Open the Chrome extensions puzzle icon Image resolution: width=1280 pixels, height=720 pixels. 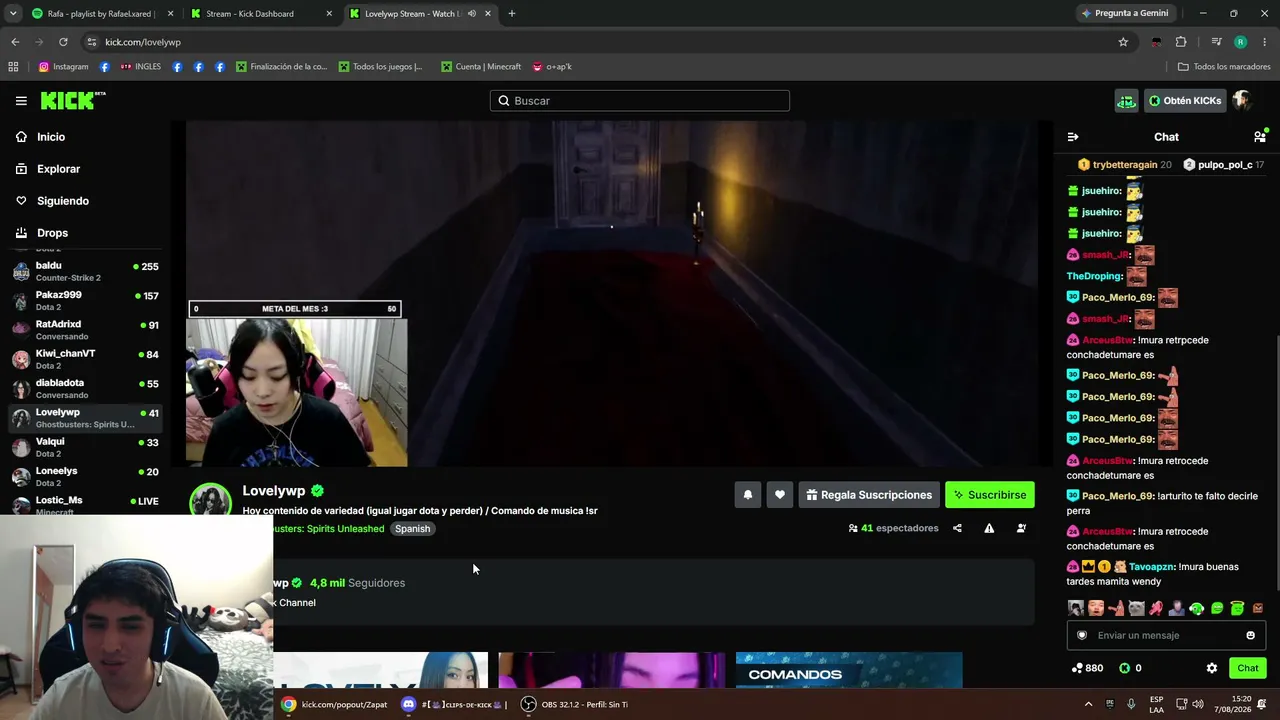pos(1181,42)
